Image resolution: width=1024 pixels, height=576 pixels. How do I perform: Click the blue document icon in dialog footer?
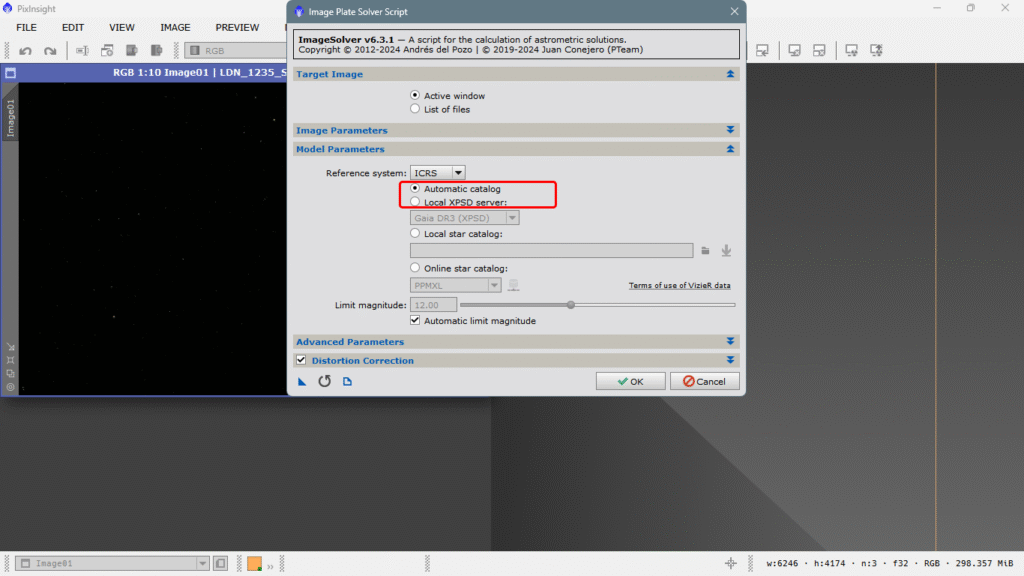click(x=347, y=381)
